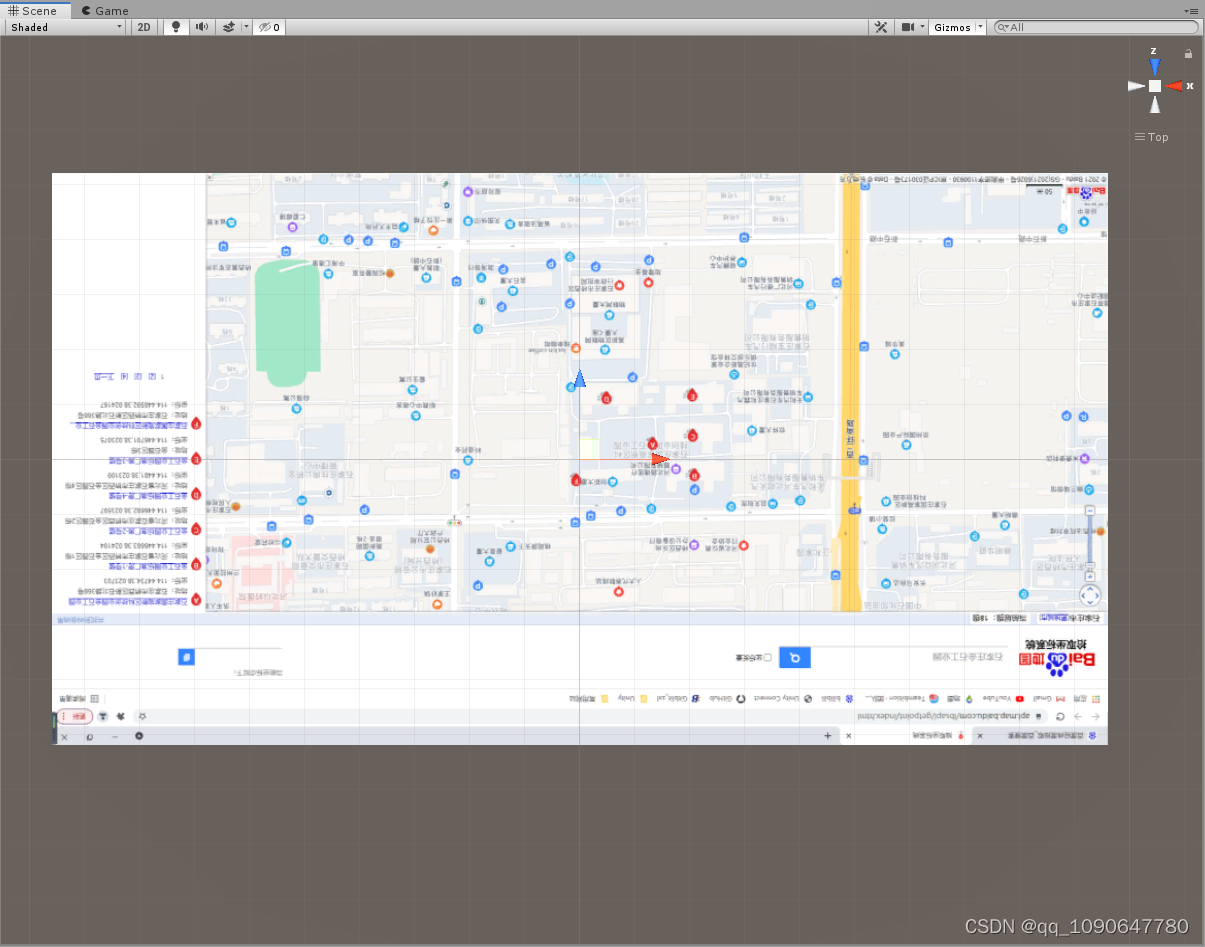Enable 2D view mode
Image resolution: width=1205 pixels, height=947 pixels.
[143, 27]
